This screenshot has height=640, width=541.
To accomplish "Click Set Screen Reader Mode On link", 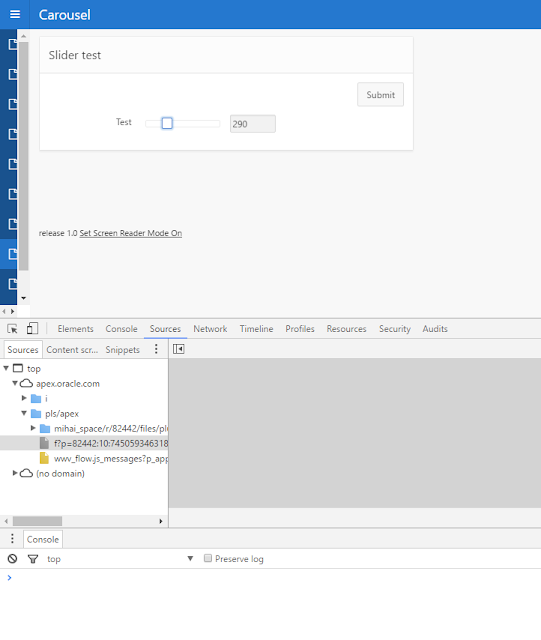I will (131, 233).
